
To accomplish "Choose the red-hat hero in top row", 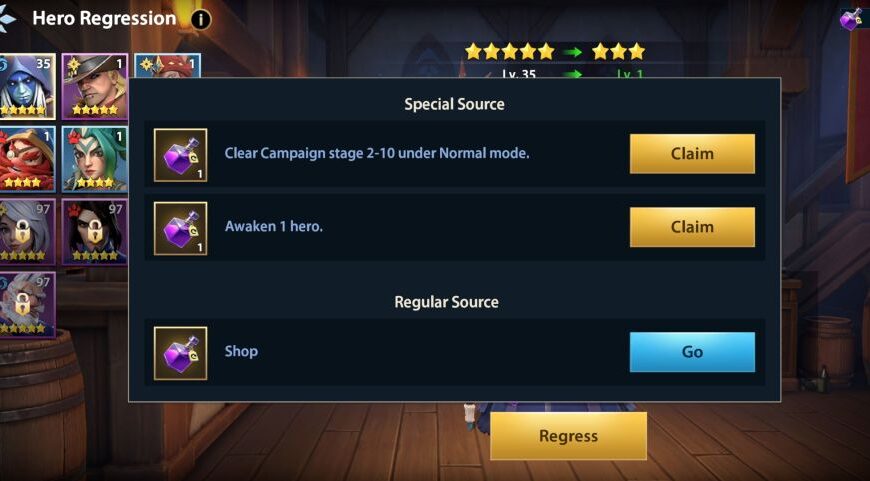I will pos(168,65).
